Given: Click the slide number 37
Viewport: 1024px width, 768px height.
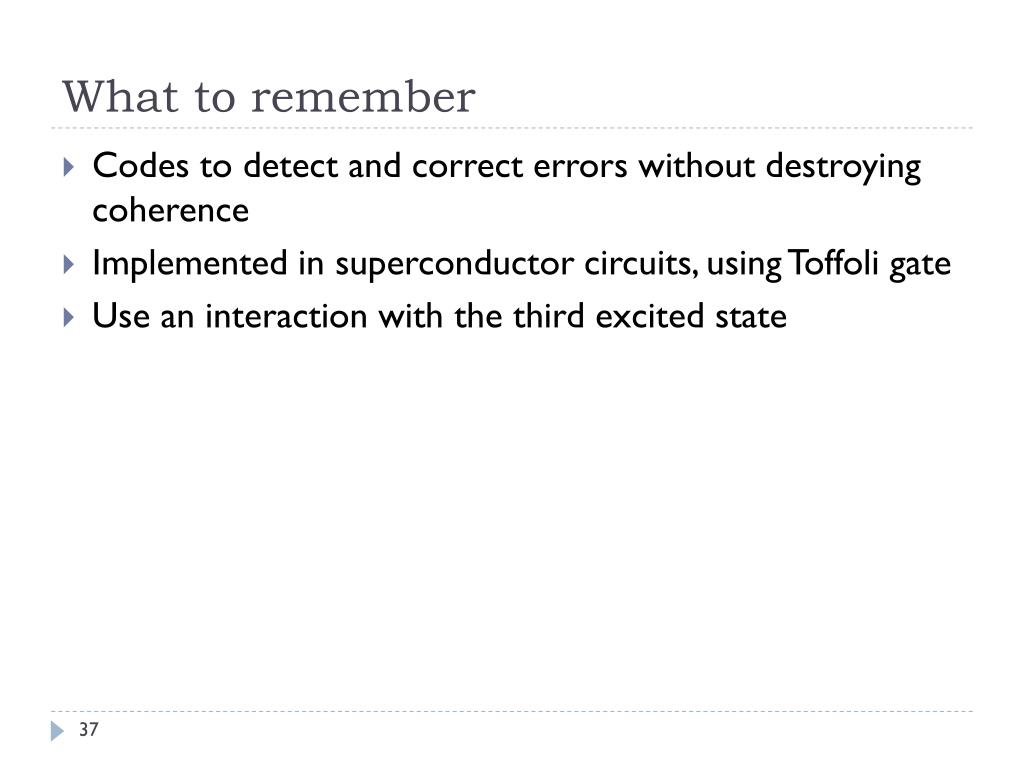Looking at the screenshot, I should 89,729.
